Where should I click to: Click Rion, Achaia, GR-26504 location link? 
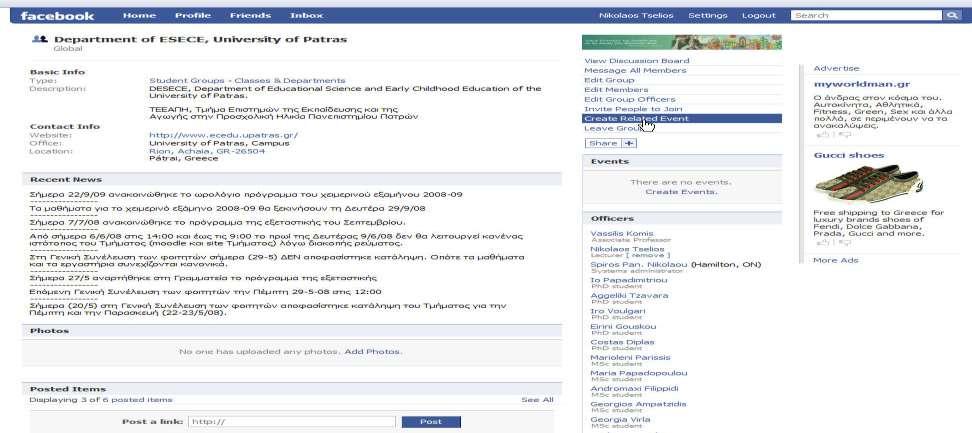(207, 151)
